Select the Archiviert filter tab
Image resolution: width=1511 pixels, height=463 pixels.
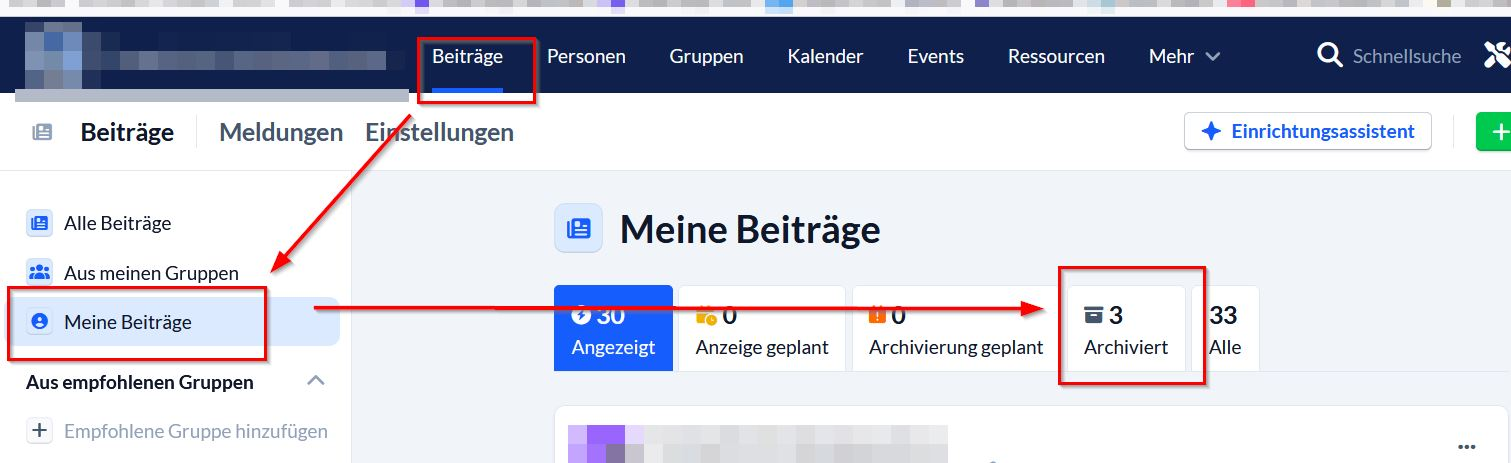click(1126, 328)
